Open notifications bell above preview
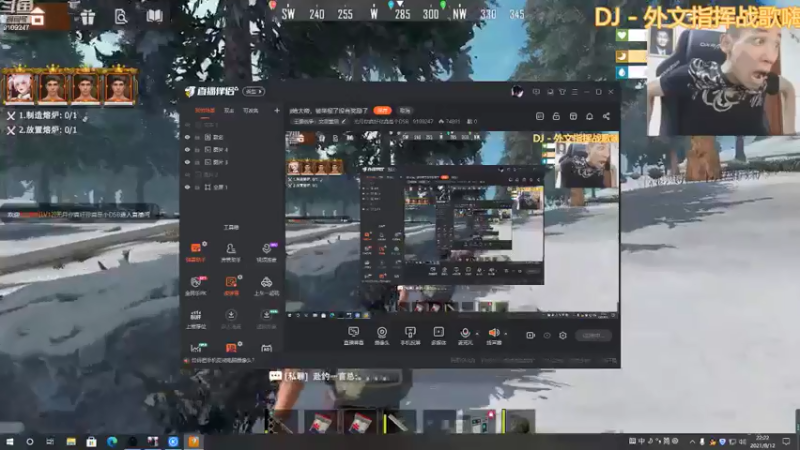This screenshot has width=800, height=450. click(589, 116)
